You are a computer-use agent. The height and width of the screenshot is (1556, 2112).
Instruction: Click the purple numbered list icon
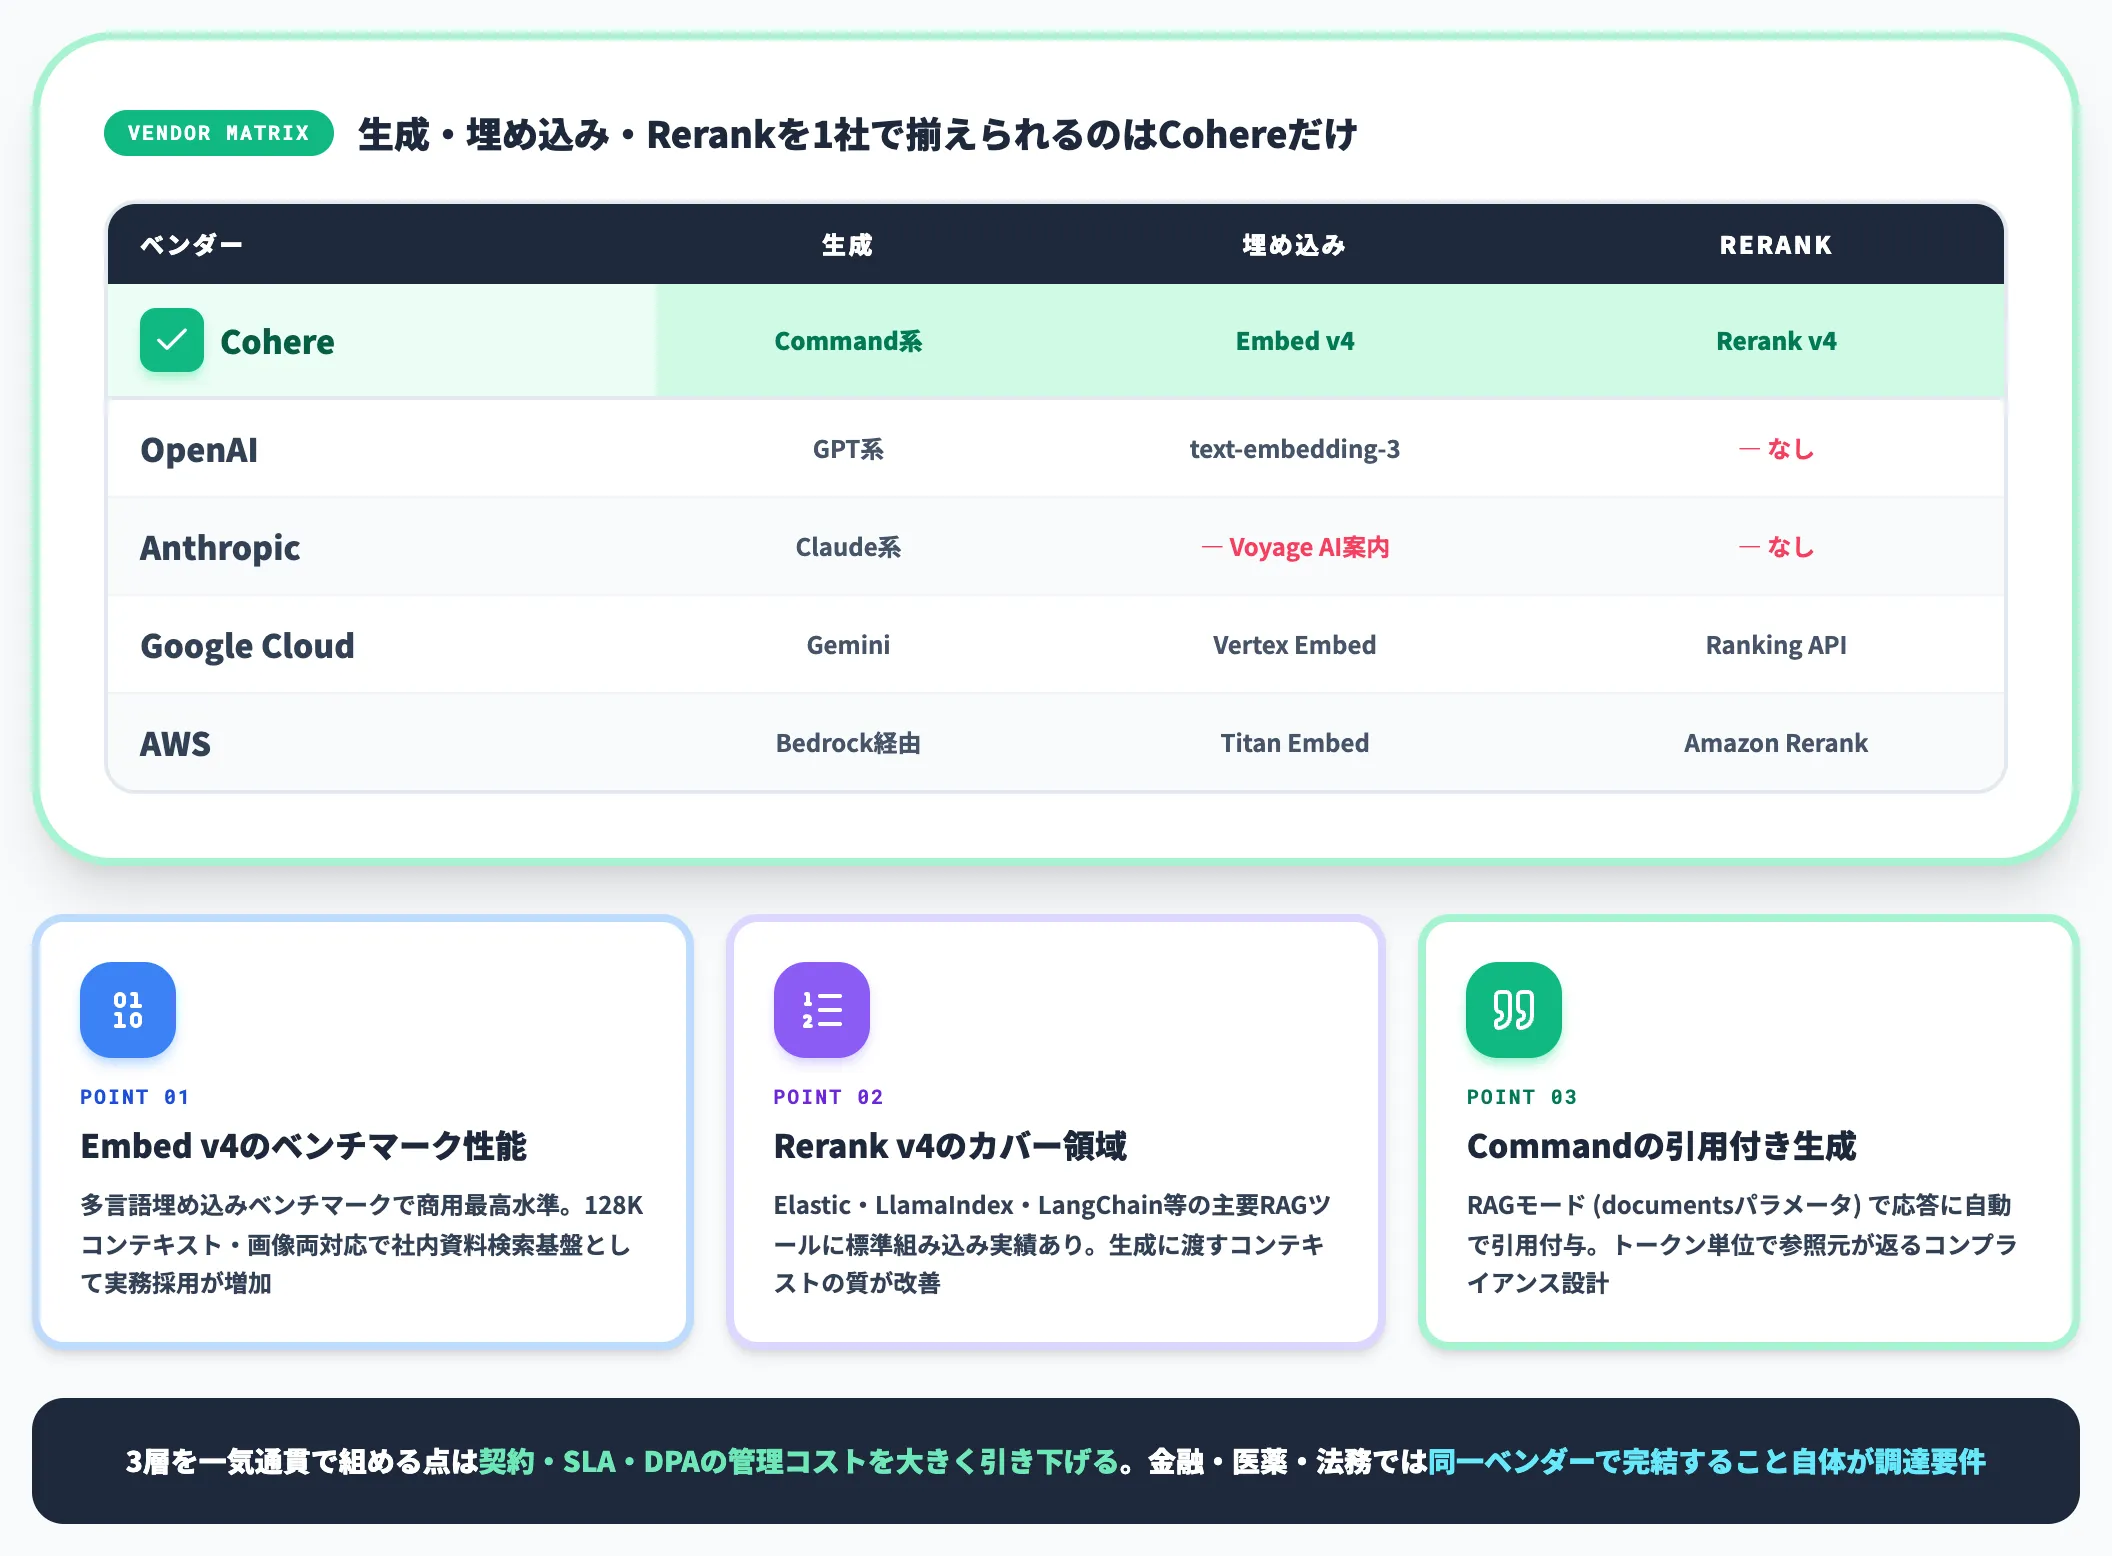coord(822,1010)
